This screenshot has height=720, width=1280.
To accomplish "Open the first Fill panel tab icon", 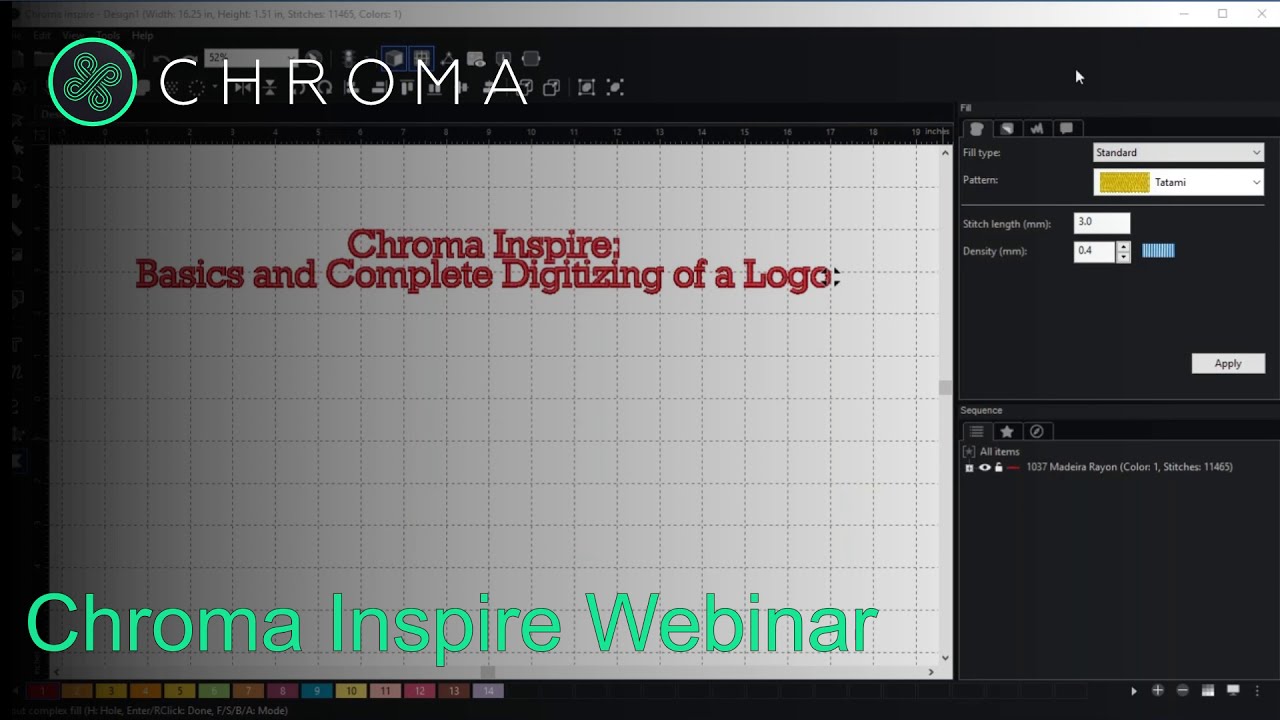I will tap(977, 128).
